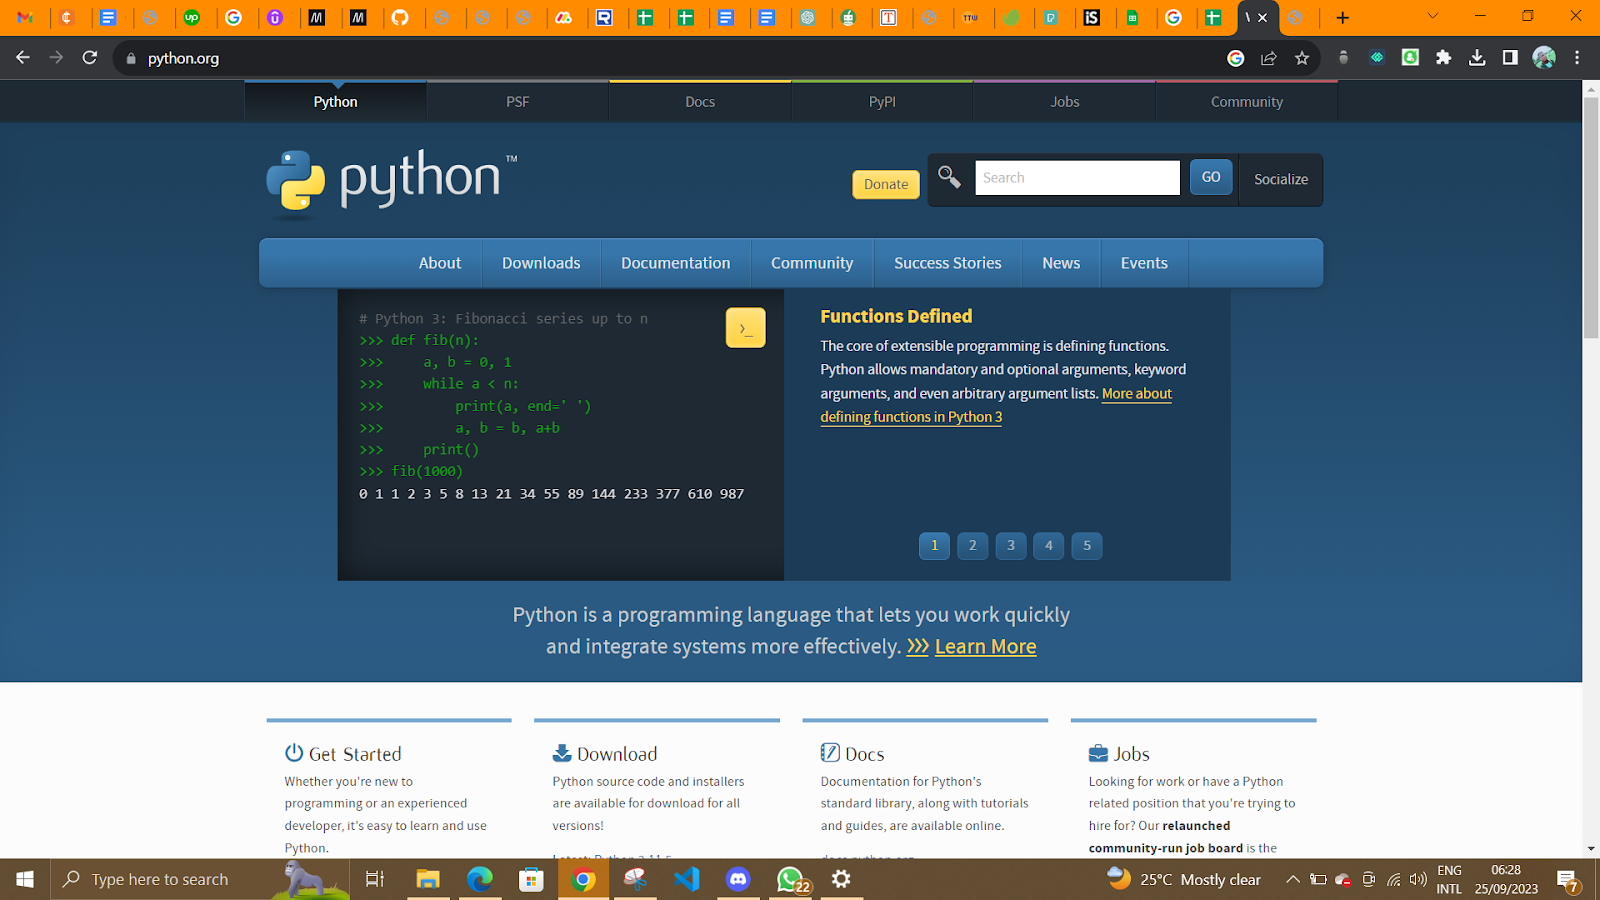
Task: Select the Python top navigation tab
Action: point(335,102)
